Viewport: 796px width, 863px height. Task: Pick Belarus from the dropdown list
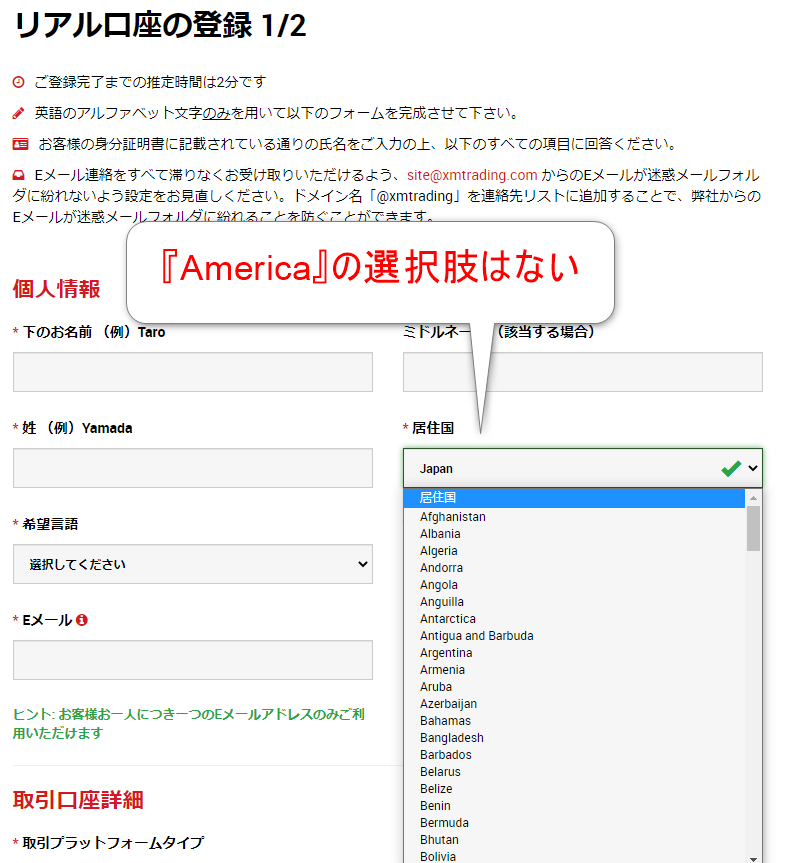click(574, 773)
